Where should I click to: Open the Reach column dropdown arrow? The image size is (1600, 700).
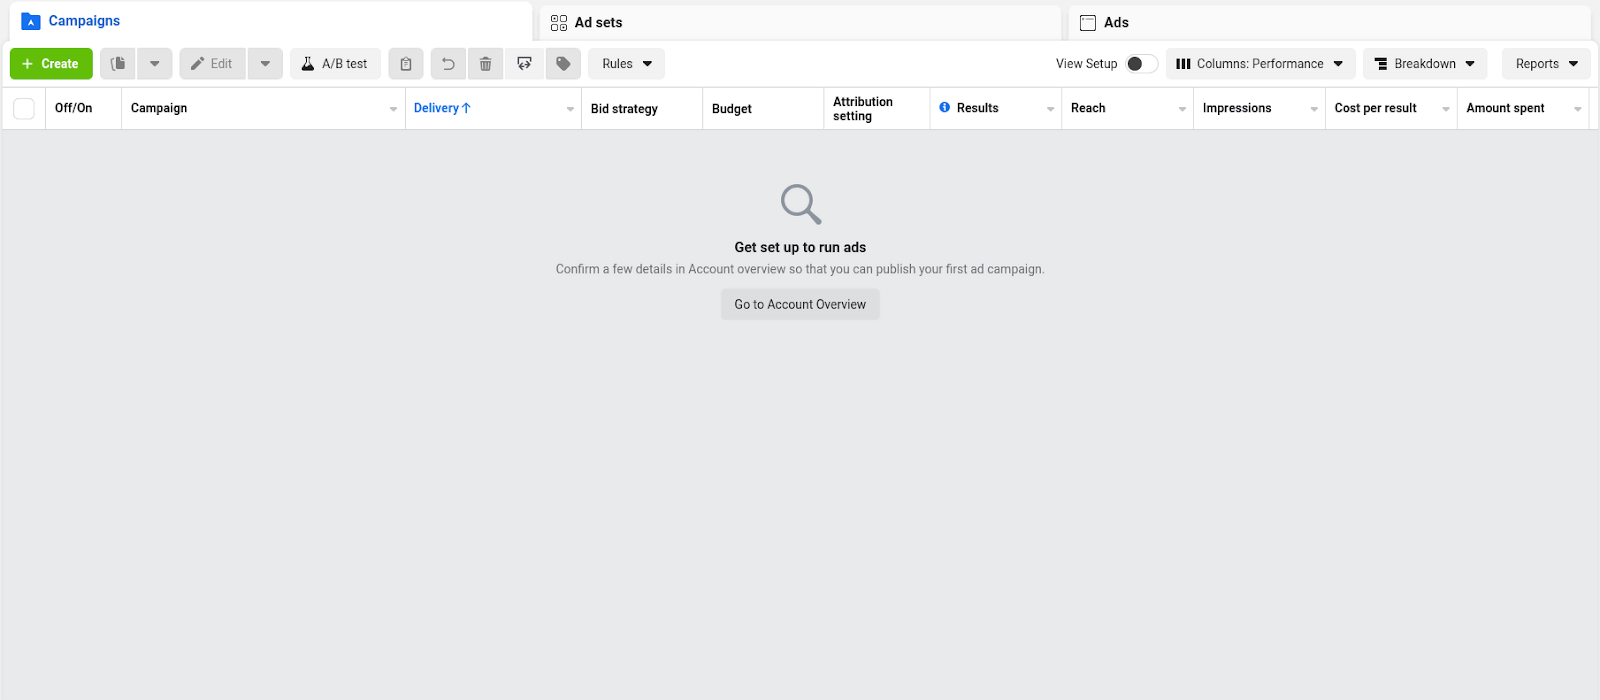(x=1182, y=109)
